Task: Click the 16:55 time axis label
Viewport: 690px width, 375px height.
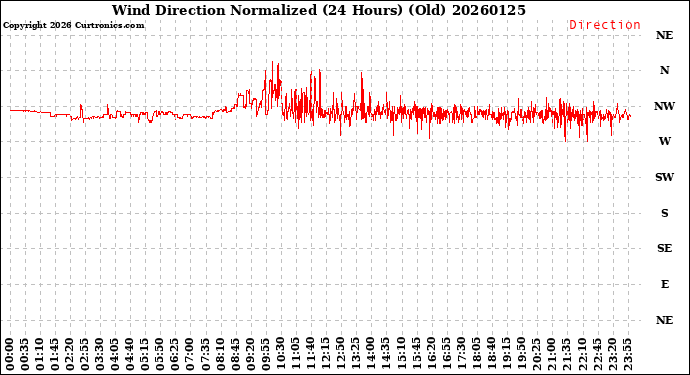Action: [446, 355]
